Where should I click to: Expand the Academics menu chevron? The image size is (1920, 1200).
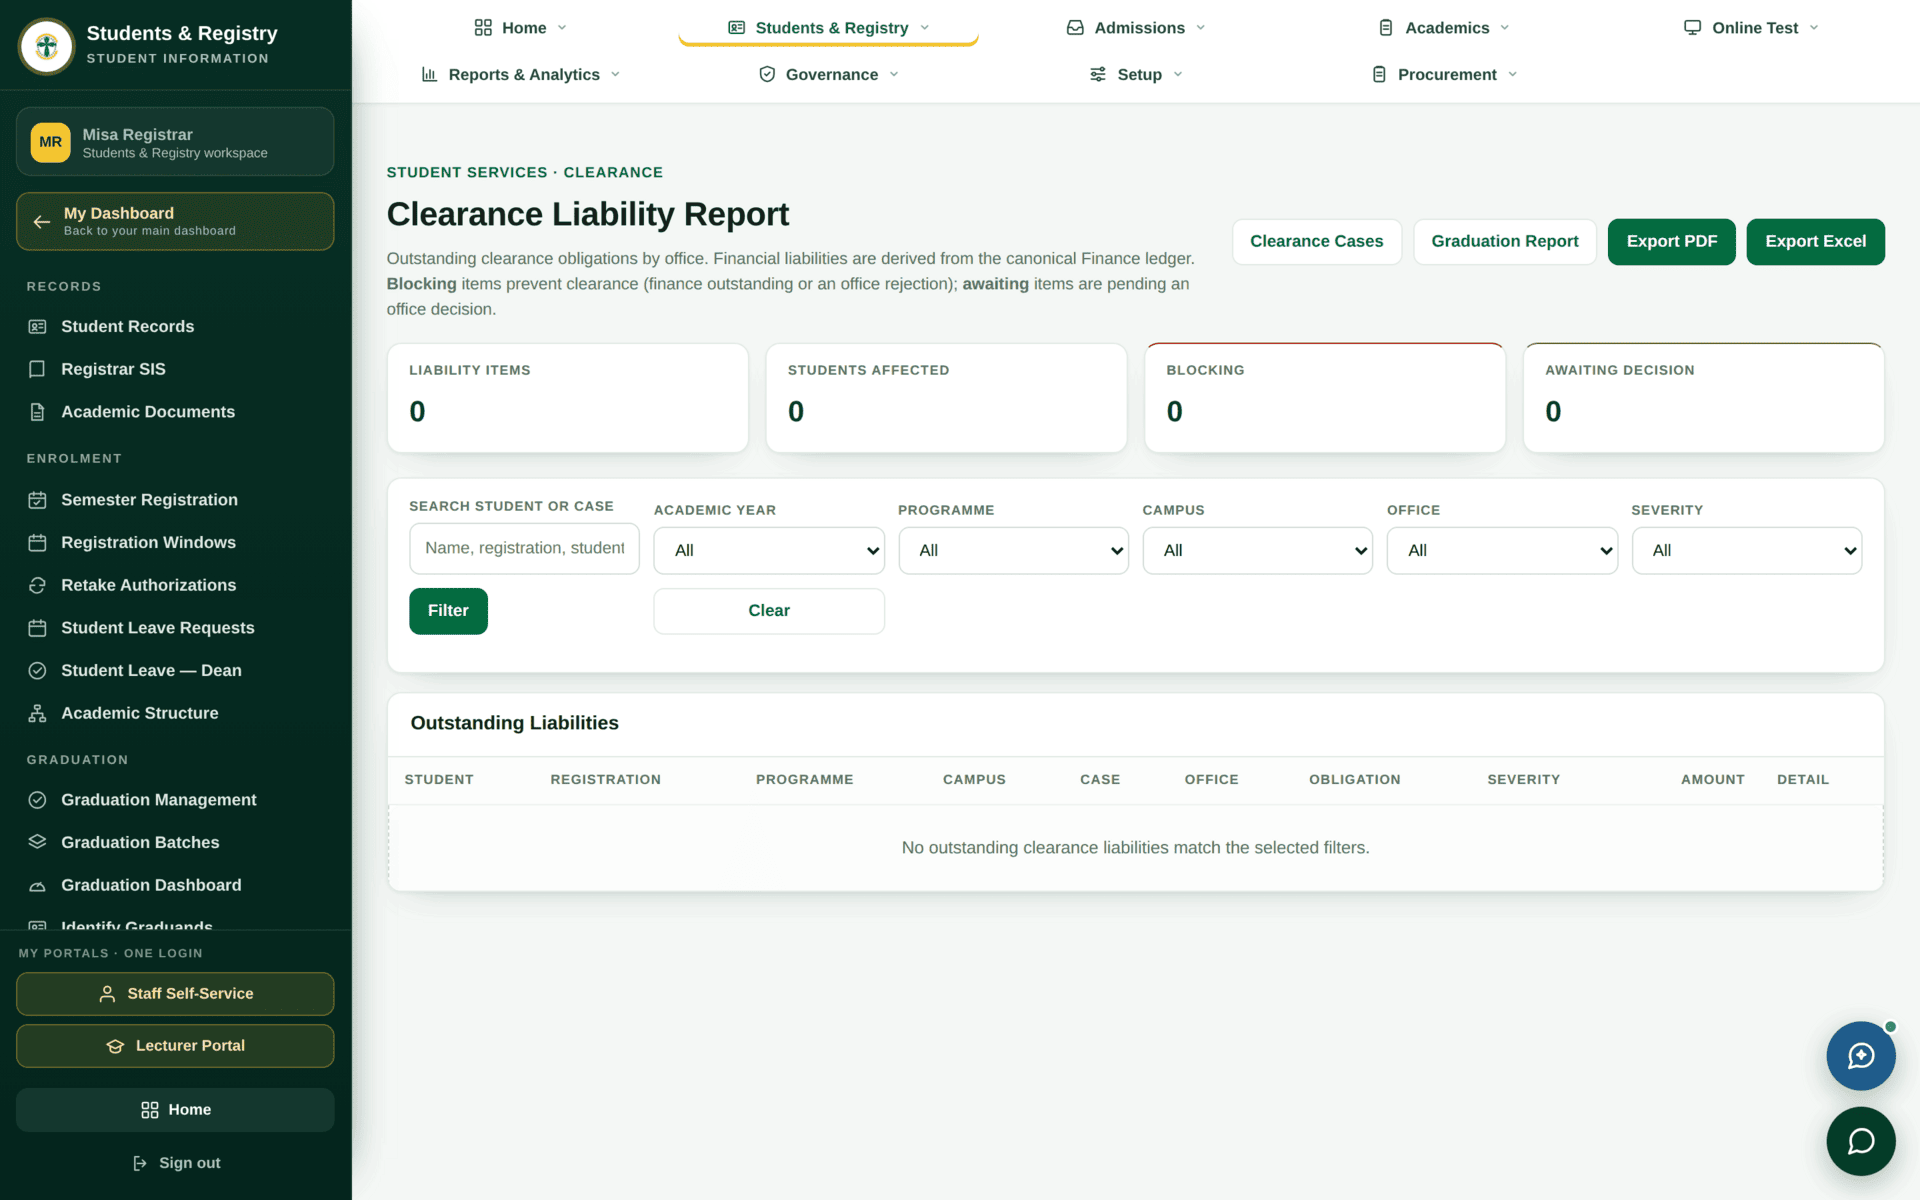[1504, 28]
